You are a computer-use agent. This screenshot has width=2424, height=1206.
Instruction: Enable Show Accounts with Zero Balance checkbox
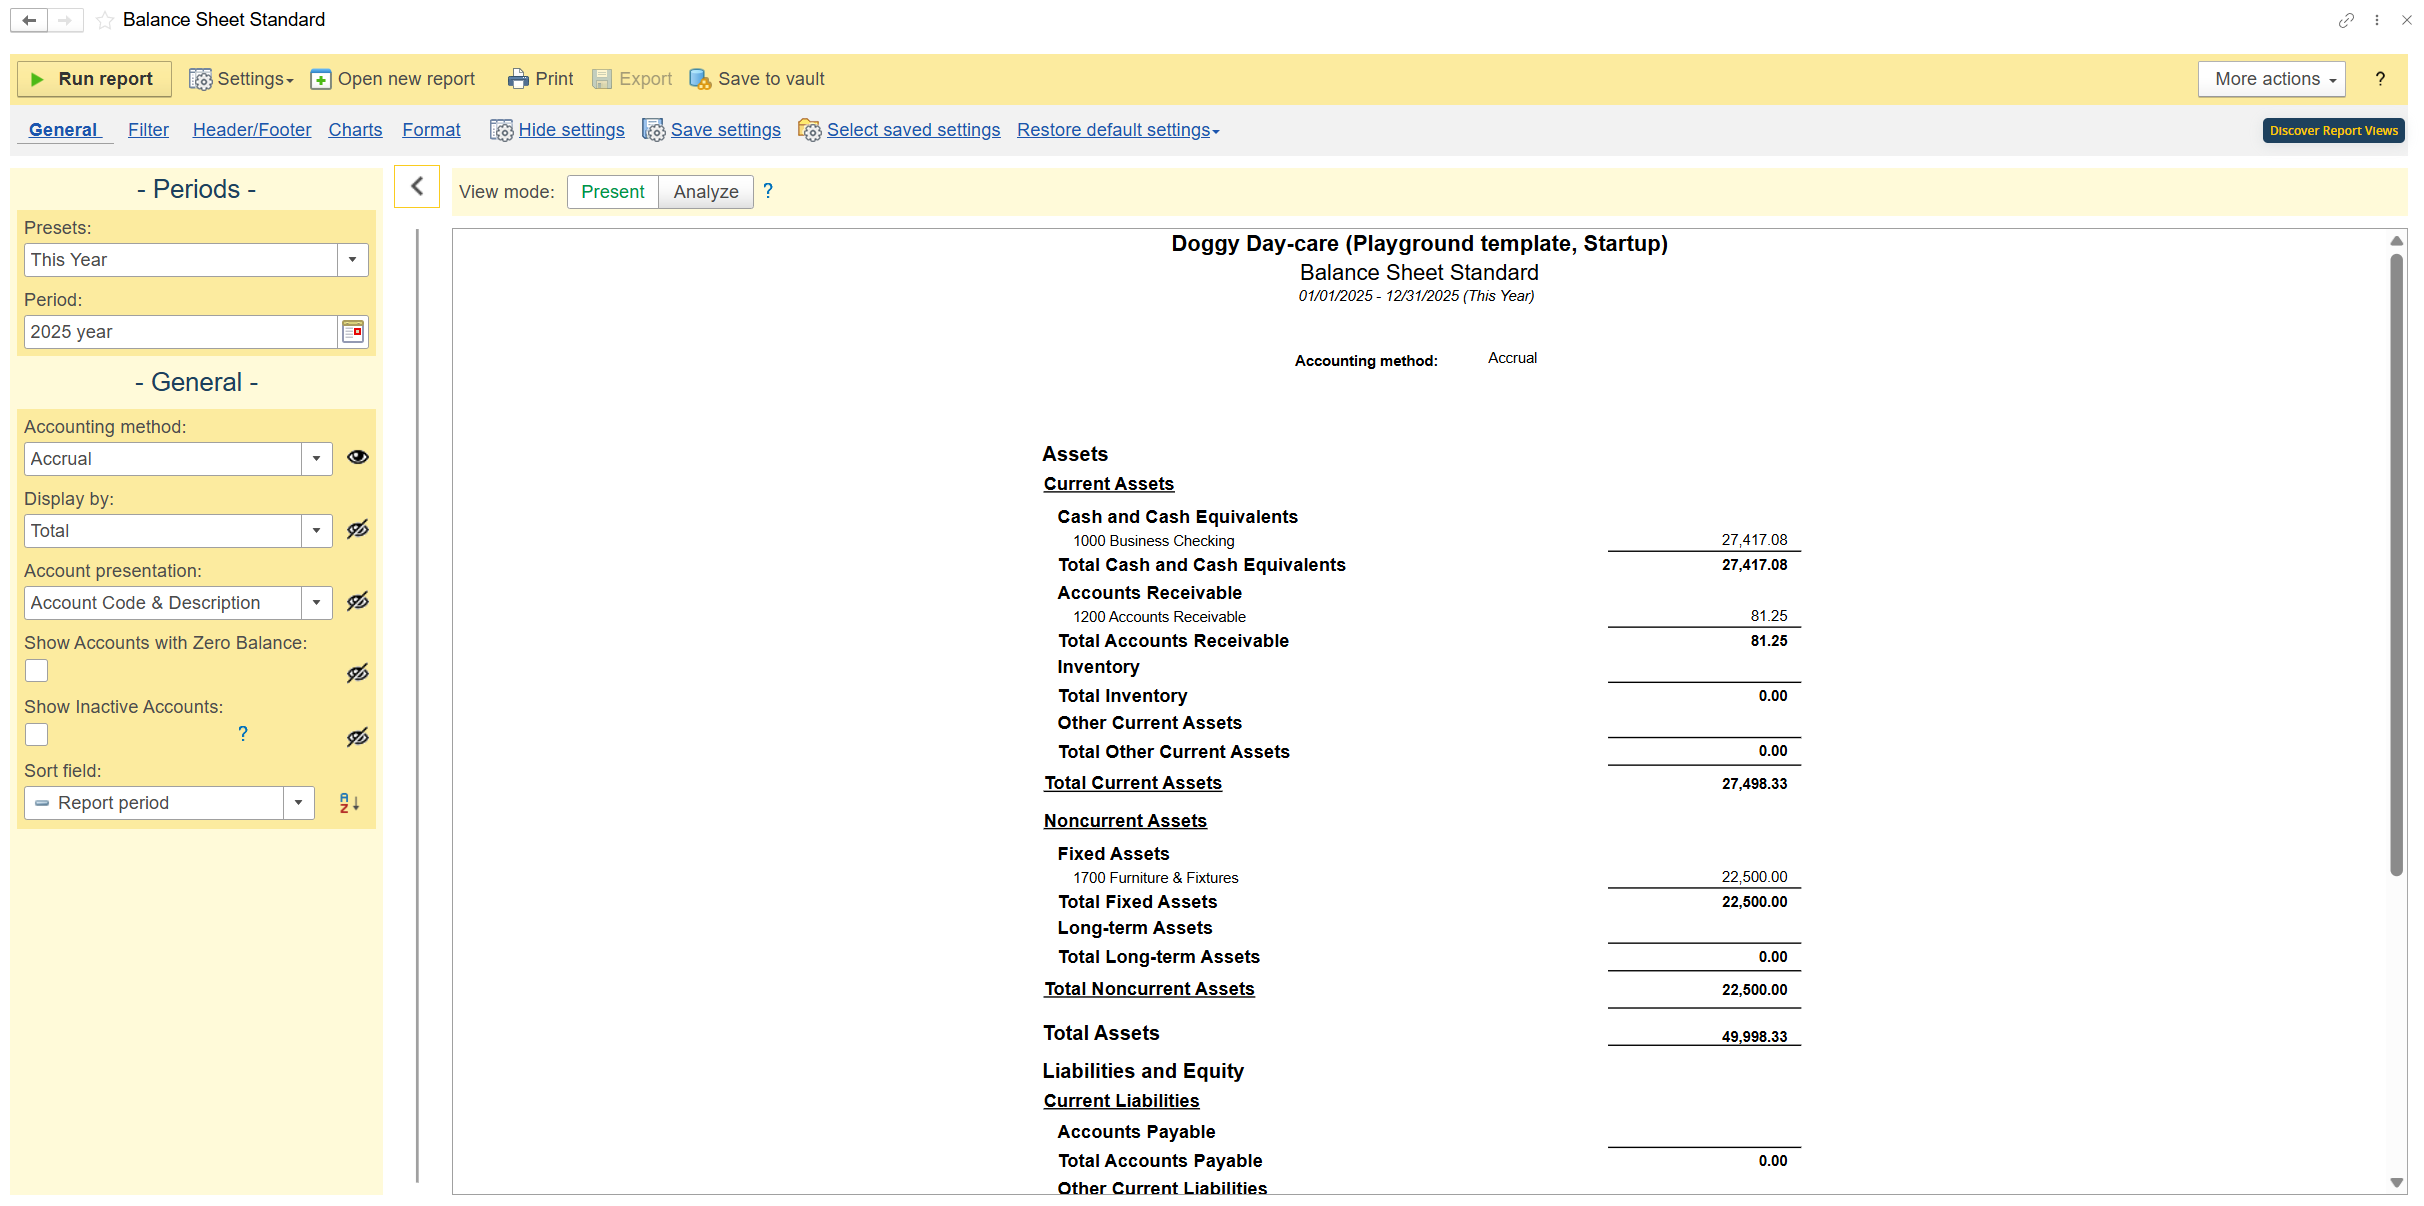point(37,671)
